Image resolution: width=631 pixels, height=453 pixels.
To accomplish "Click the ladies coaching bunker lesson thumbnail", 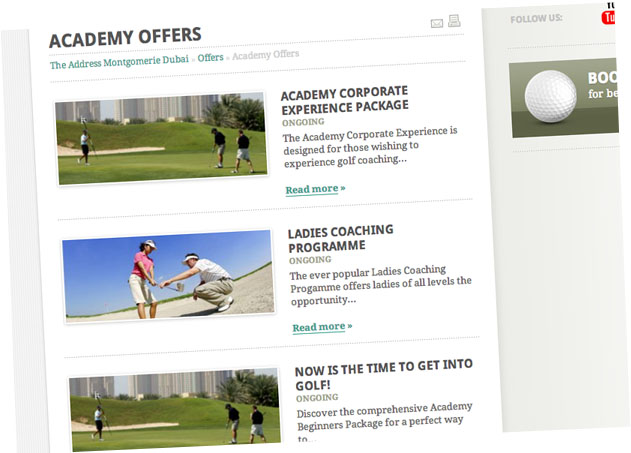I will coord(168,276).
